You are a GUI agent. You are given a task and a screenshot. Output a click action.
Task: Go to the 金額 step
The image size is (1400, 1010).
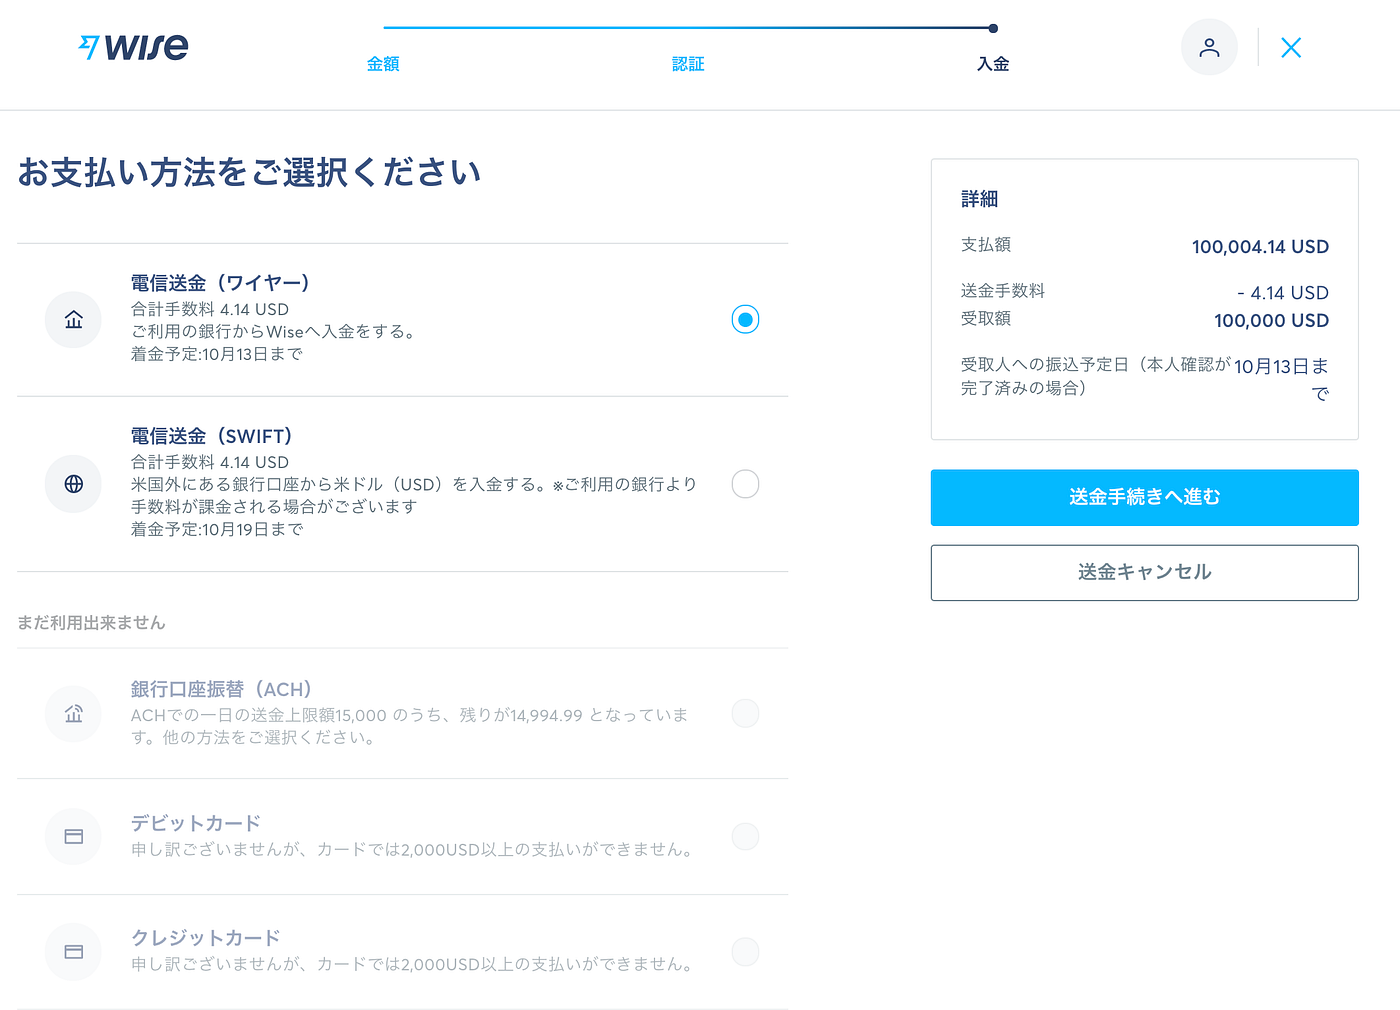tap(383, 64)
